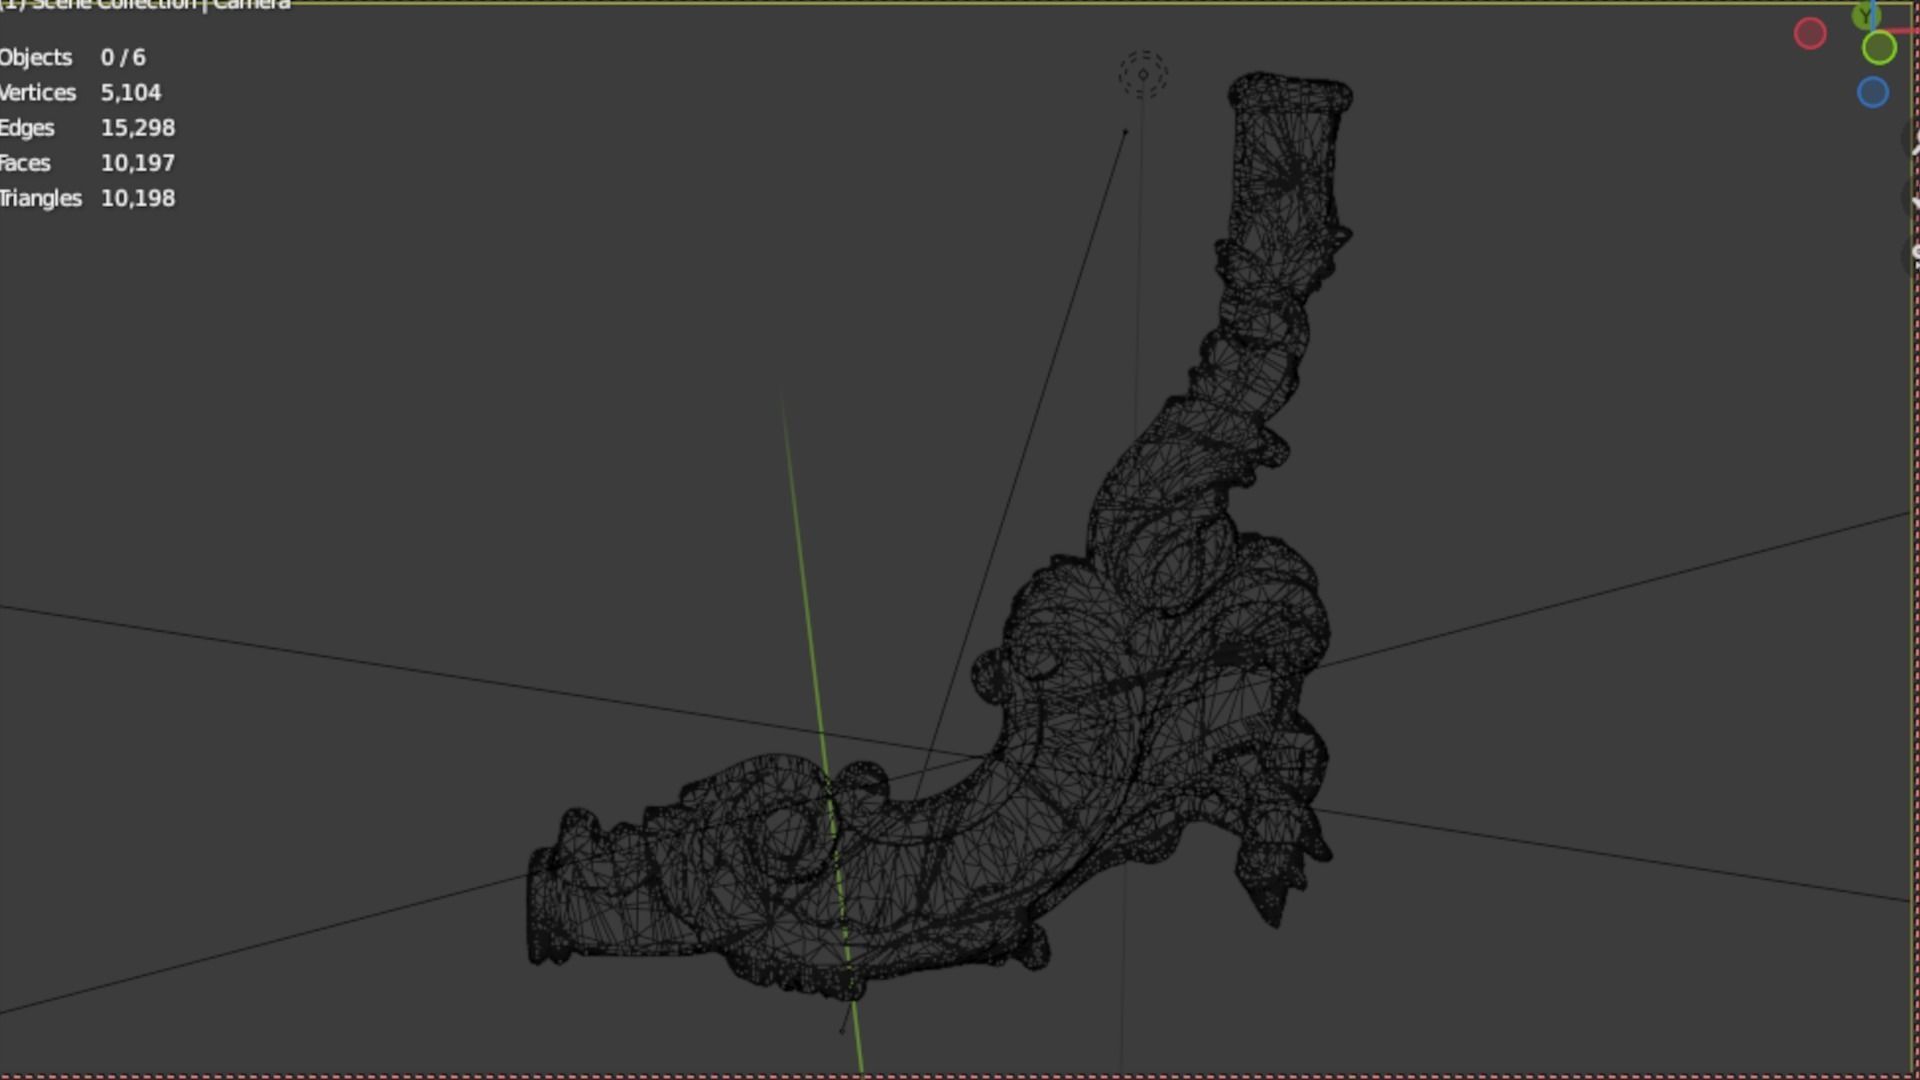Click the Faces 10,197 statistic
This screenshot has width=1920, height=1080.
pos(88,163)
